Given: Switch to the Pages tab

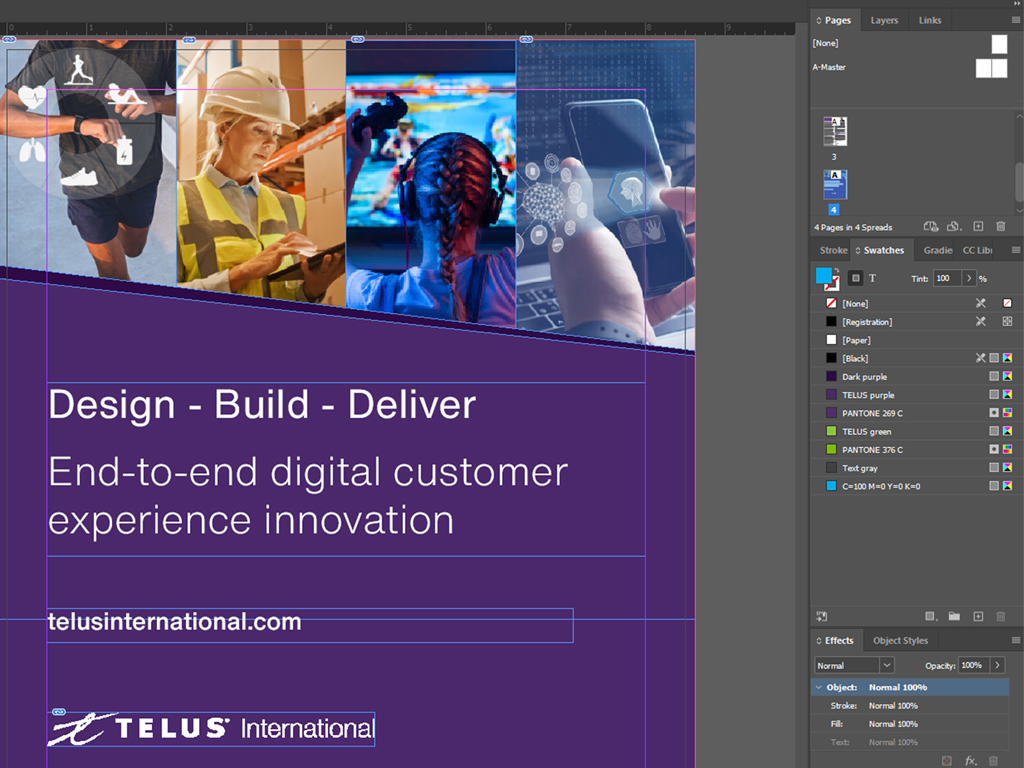Looking at the screenshot, I should [x=837, y=20].
